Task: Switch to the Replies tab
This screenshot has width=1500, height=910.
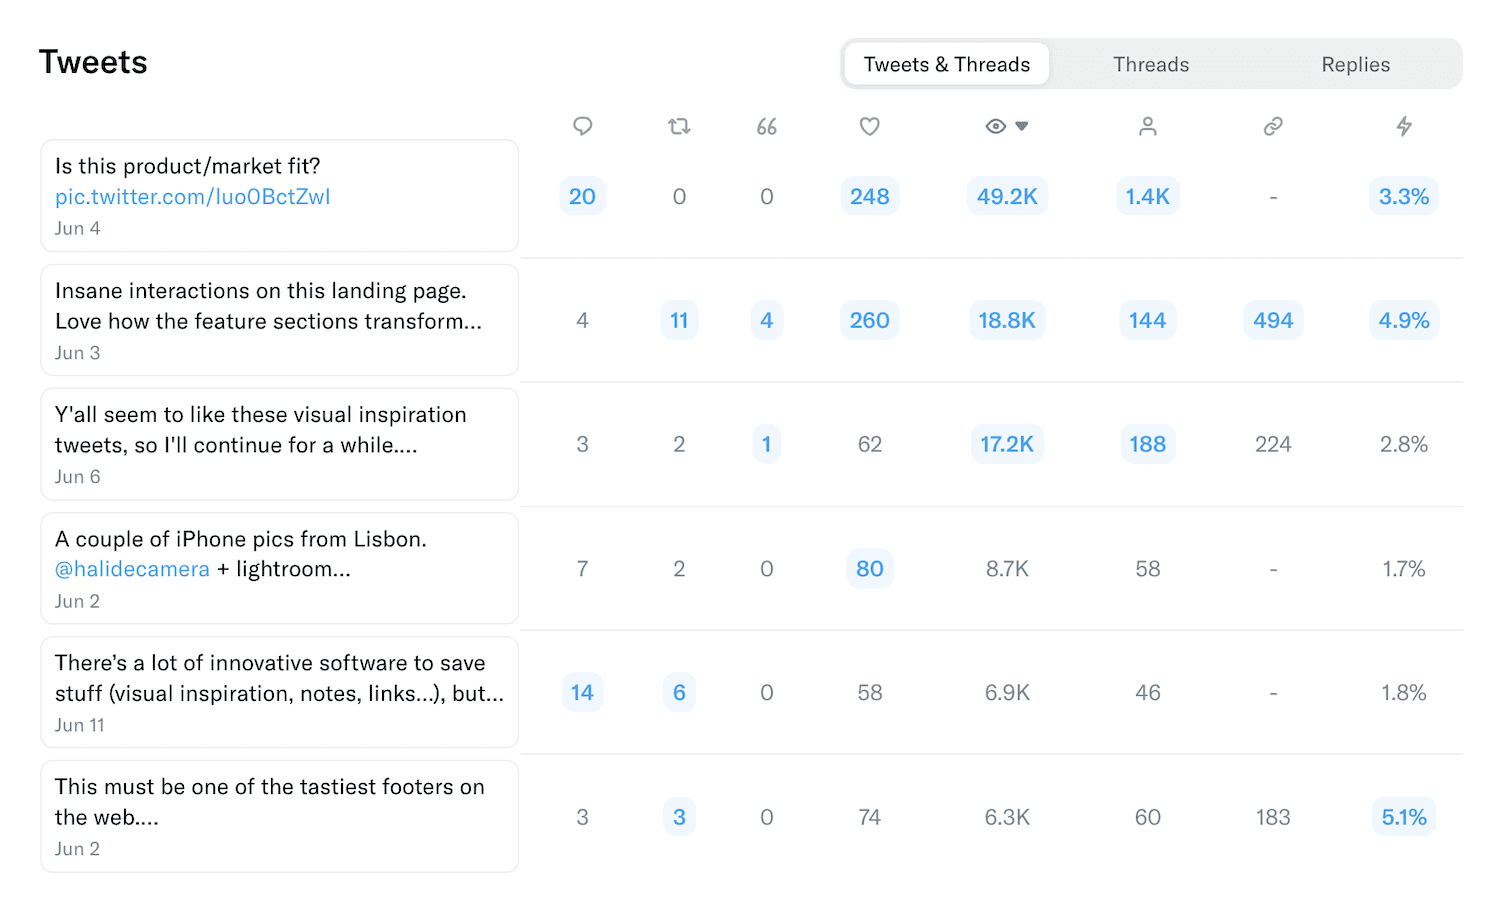Action: point(1355,63)
